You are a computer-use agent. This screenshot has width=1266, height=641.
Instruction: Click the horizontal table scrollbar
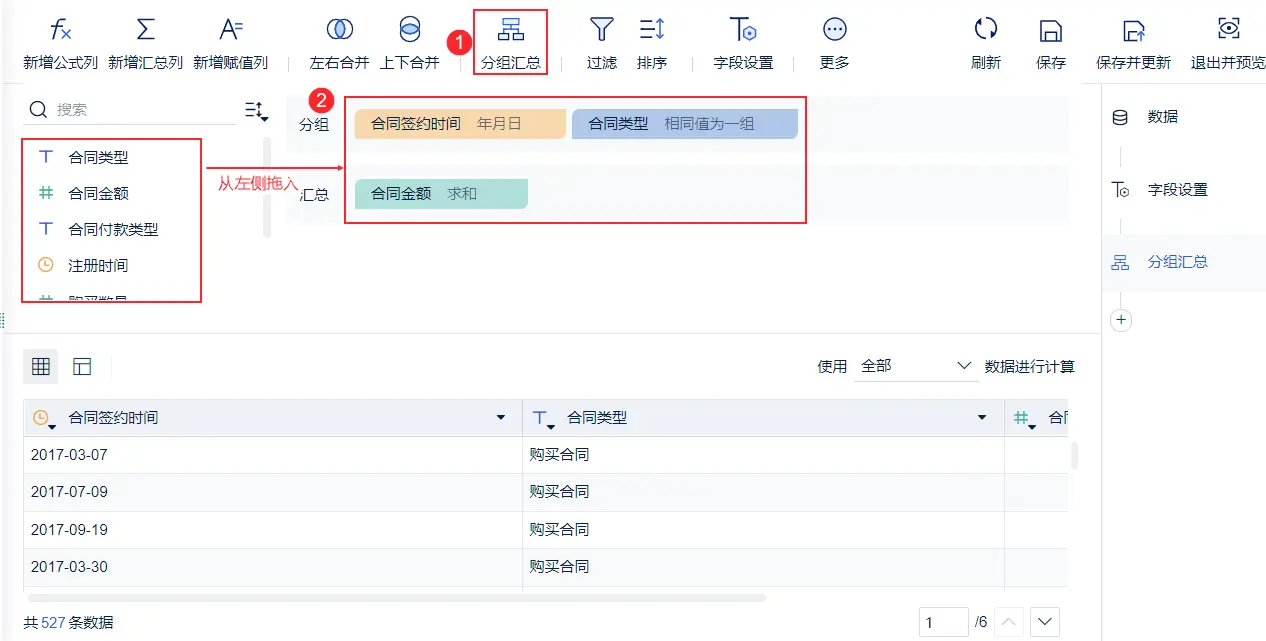[395, 598]
